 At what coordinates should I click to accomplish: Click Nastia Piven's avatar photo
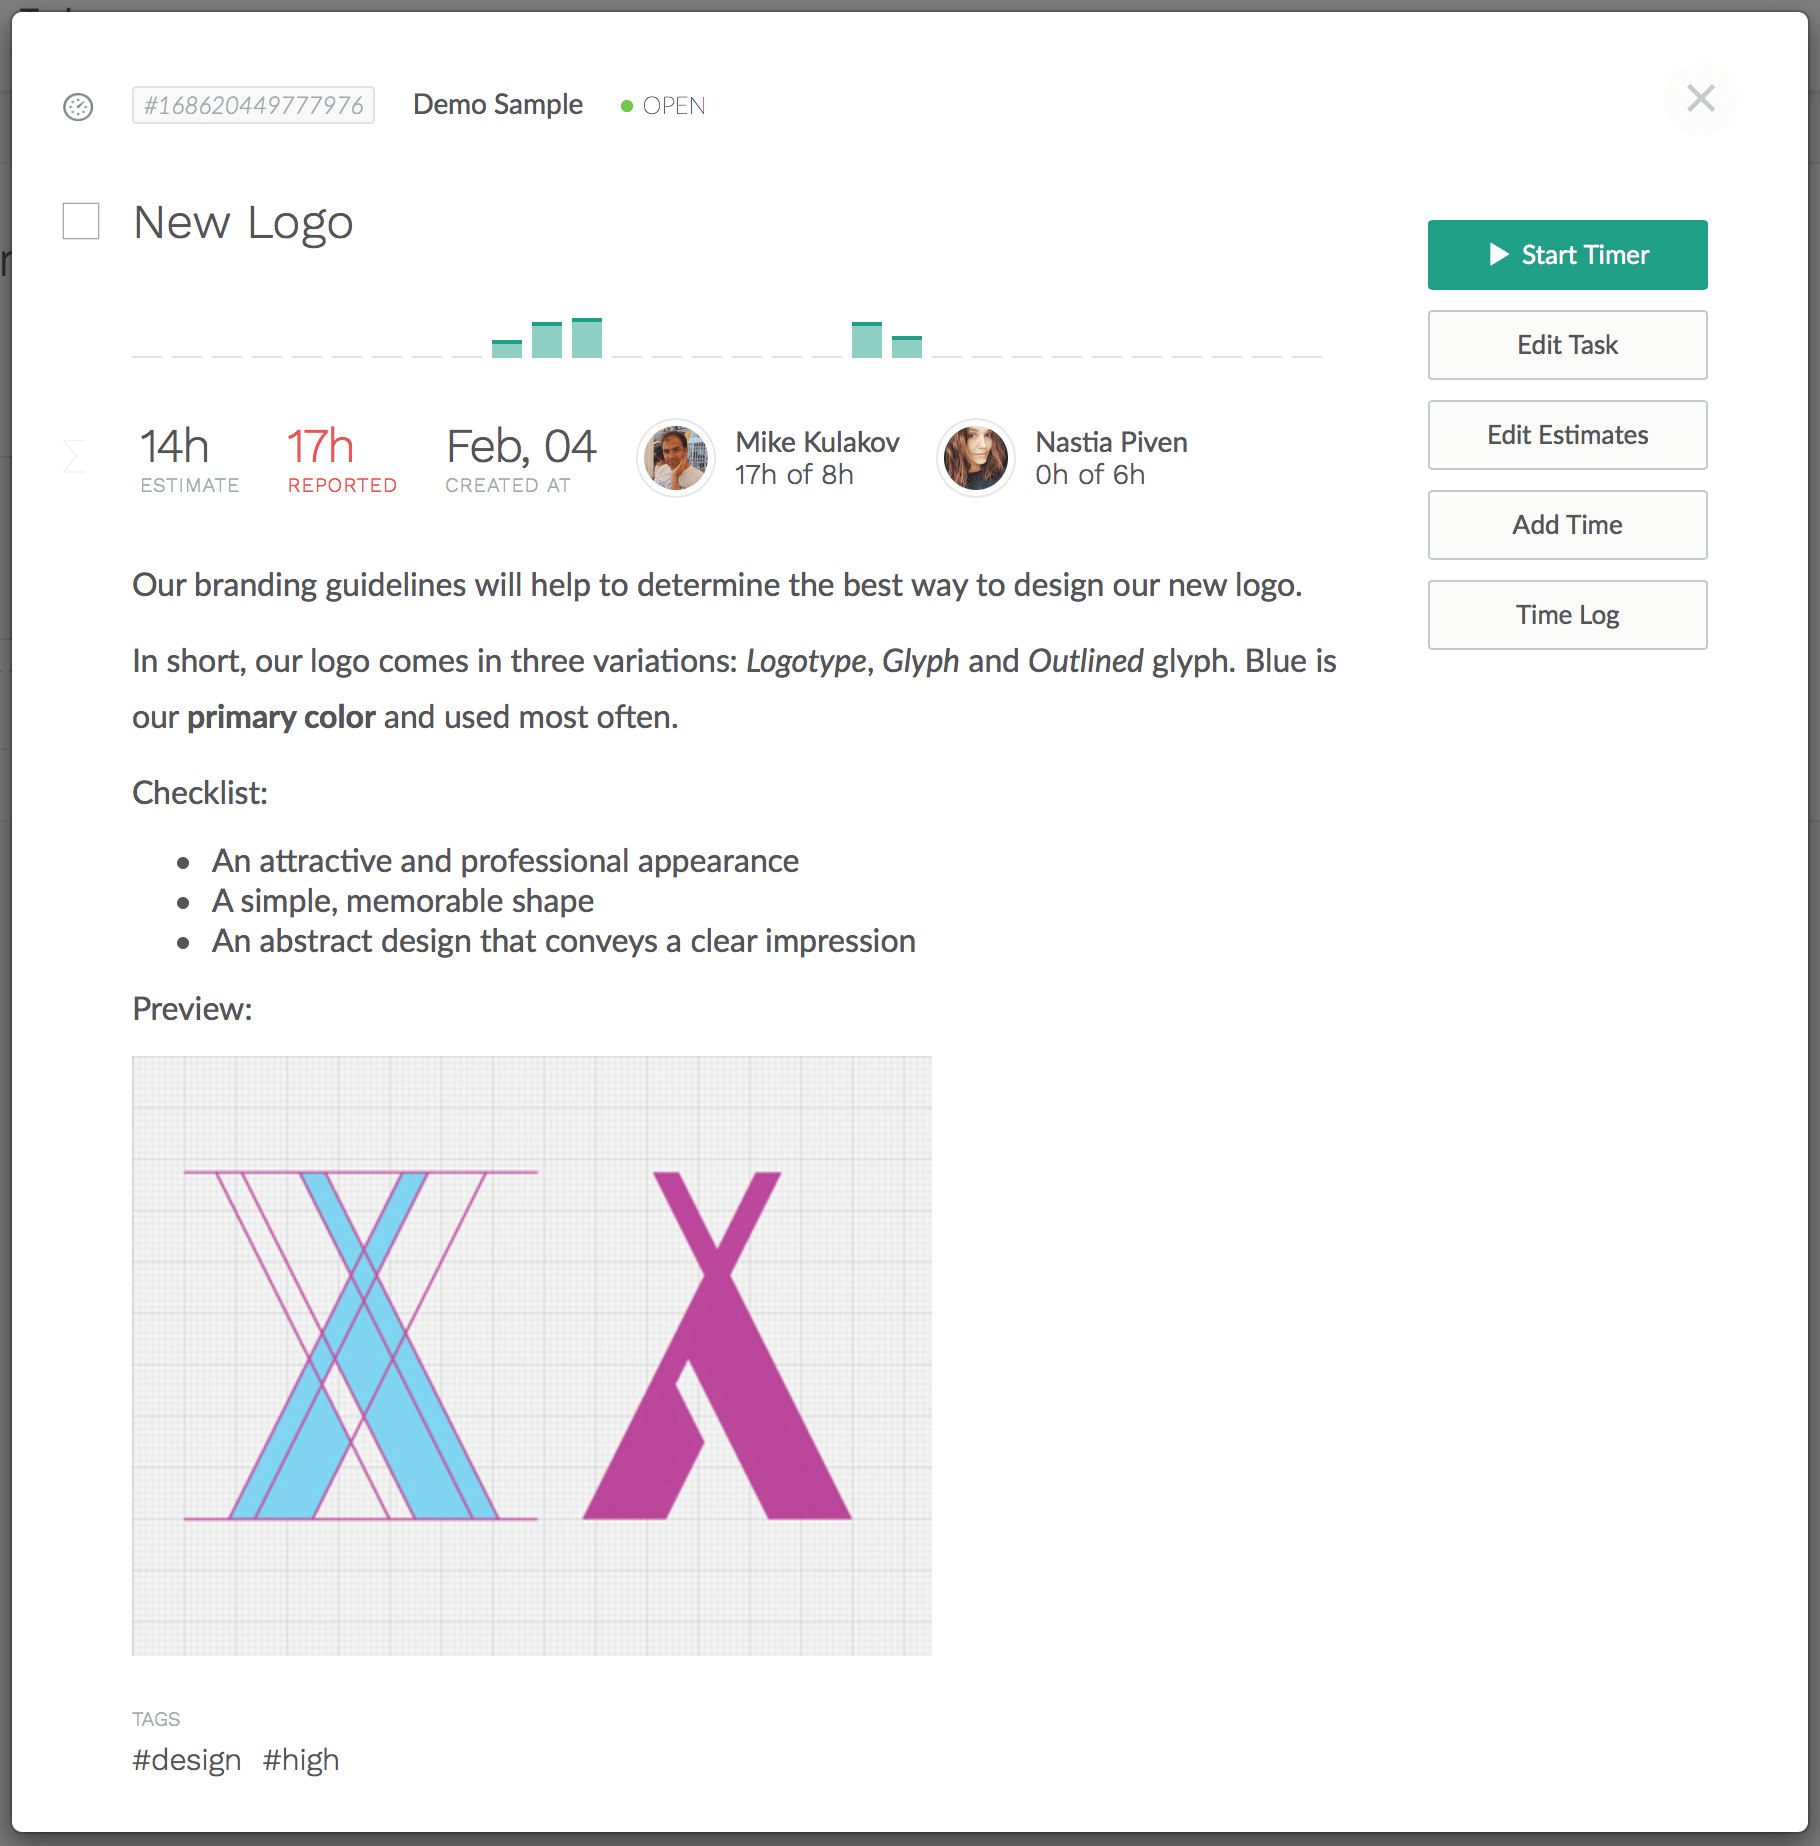(x=976, y=458)
